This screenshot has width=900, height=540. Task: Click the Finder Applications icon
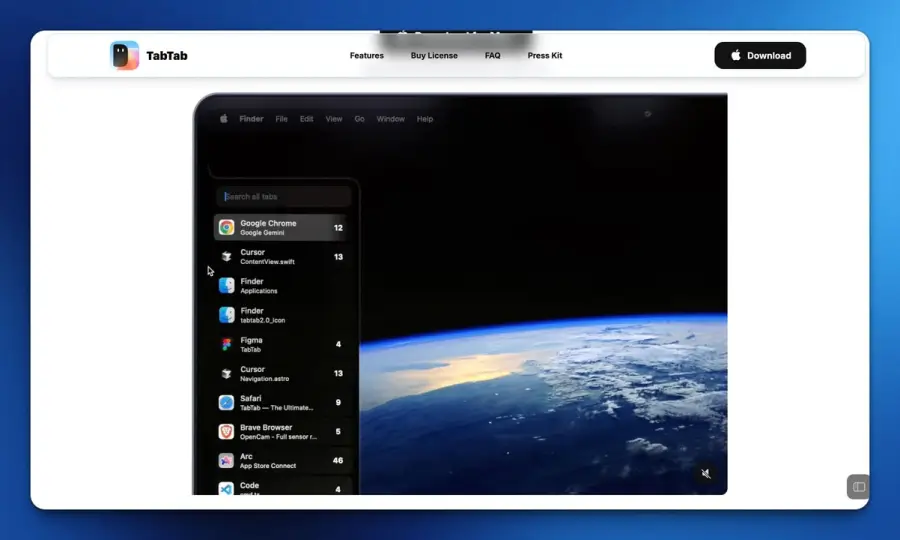[227, 285]
